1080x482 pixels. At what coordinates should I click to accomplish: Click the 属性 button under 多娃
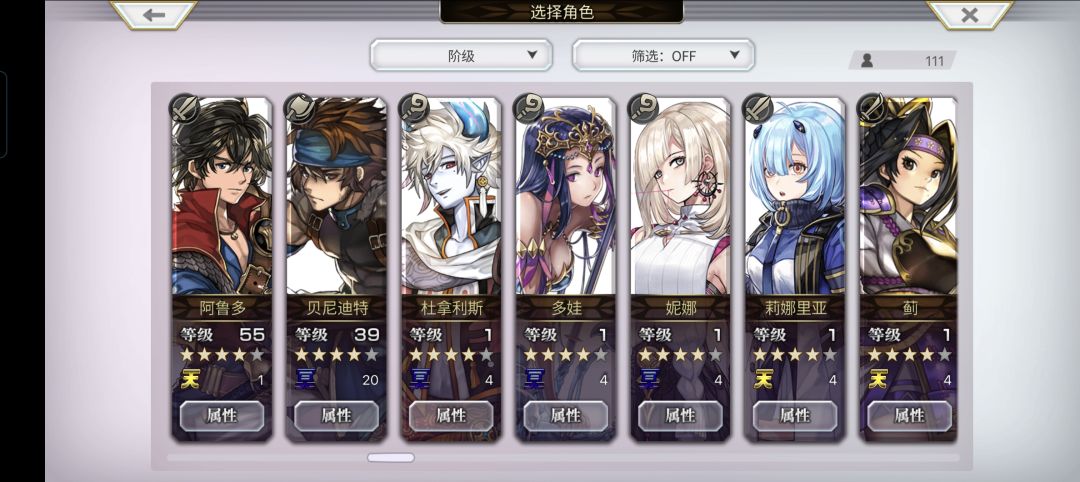(x=565, y=415)
